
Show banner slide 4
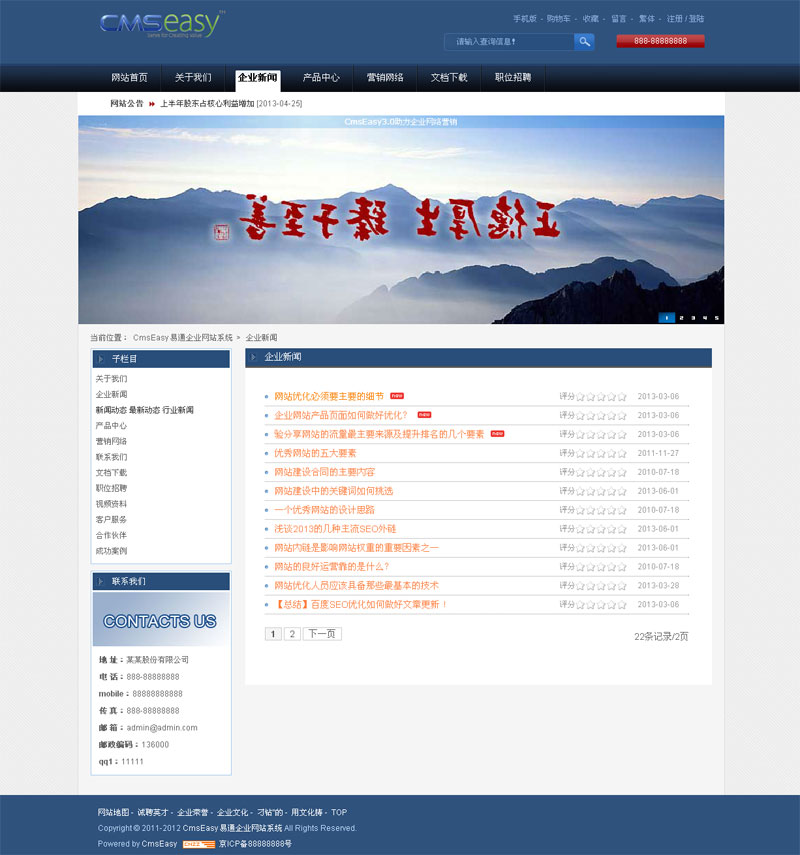point(705,318)
